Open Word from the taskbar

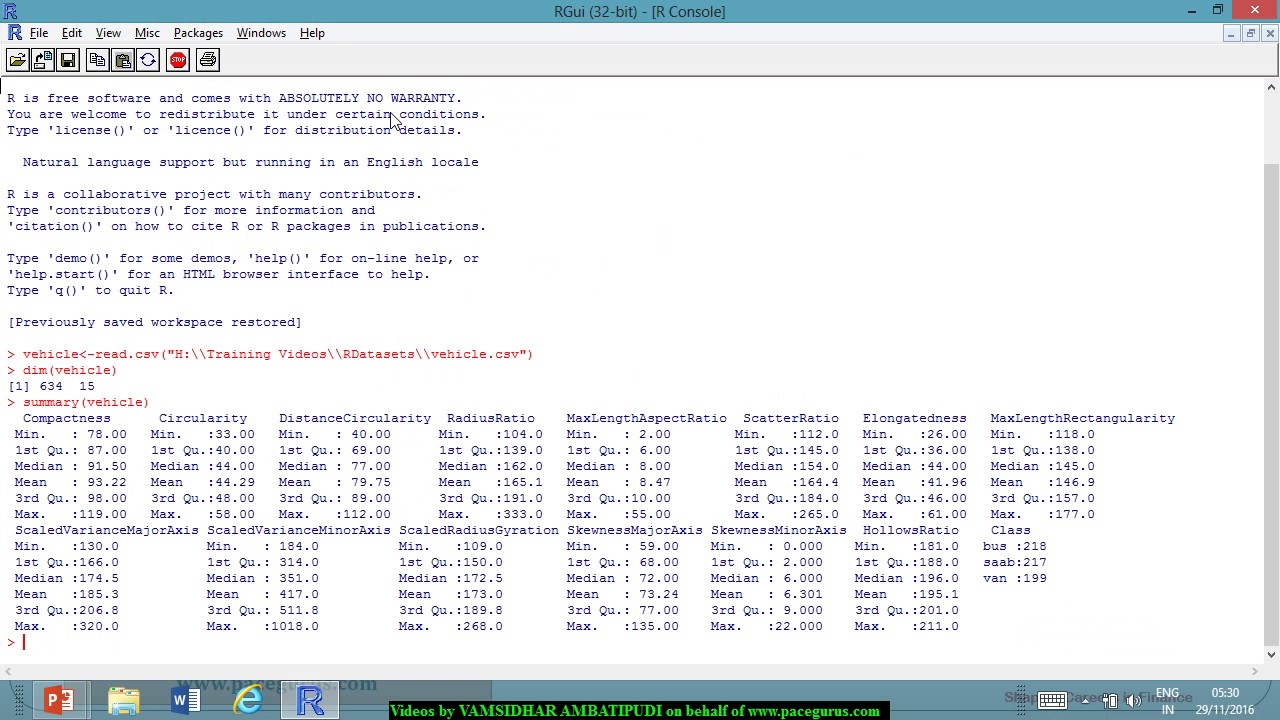(186, 700)
